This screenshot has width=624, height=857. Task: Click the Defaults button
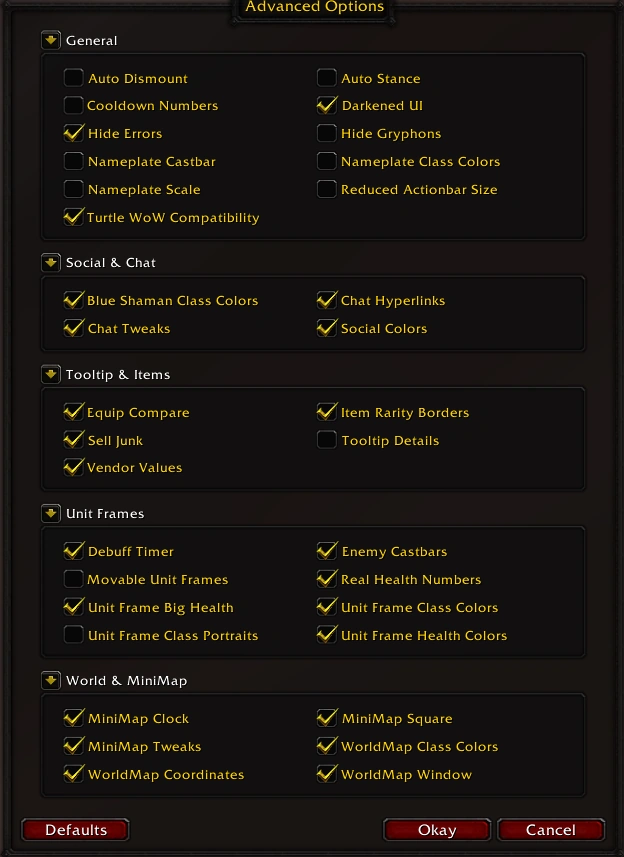(76, 830)
